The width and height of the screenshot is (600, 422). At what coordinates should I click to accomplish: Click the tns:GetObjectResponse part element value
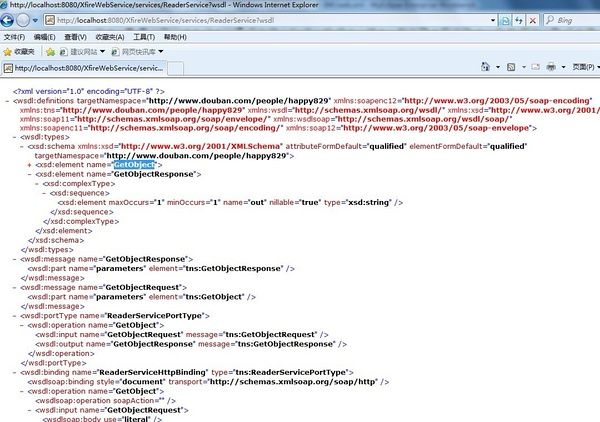pyautogui.click(x=233, y=269)
